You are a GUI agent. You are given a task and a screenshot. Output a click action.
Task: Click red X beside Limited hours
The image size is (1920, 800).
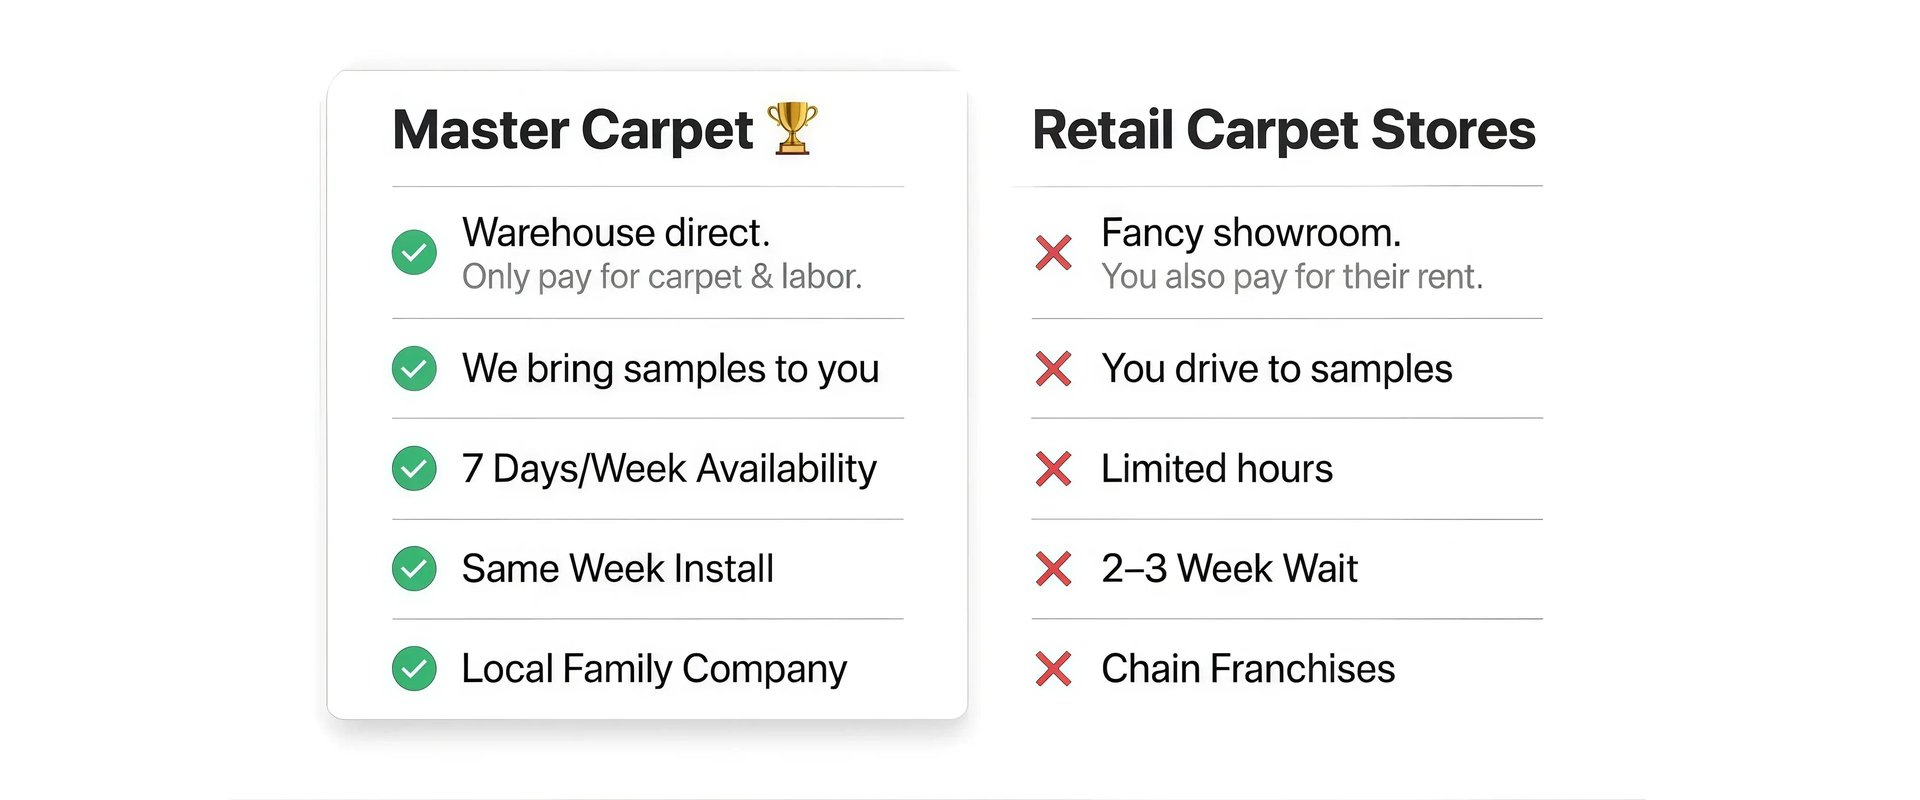tap(1053, 469)
